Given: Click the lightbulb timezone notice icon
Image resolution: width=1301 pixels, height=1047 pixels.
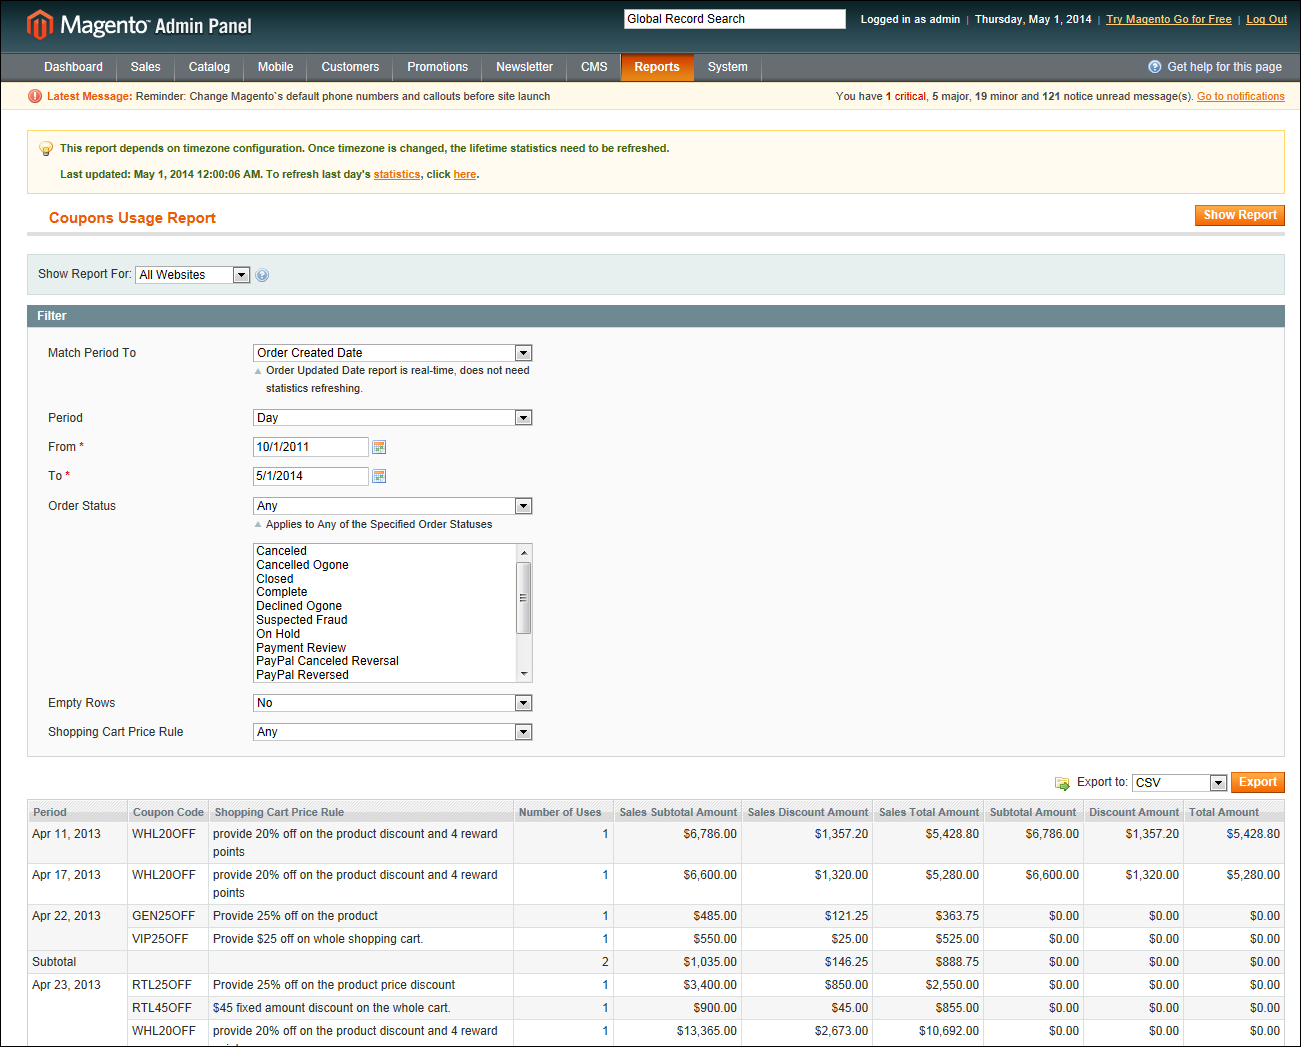Looking at the screenshot, I should [x=46, y=149].
